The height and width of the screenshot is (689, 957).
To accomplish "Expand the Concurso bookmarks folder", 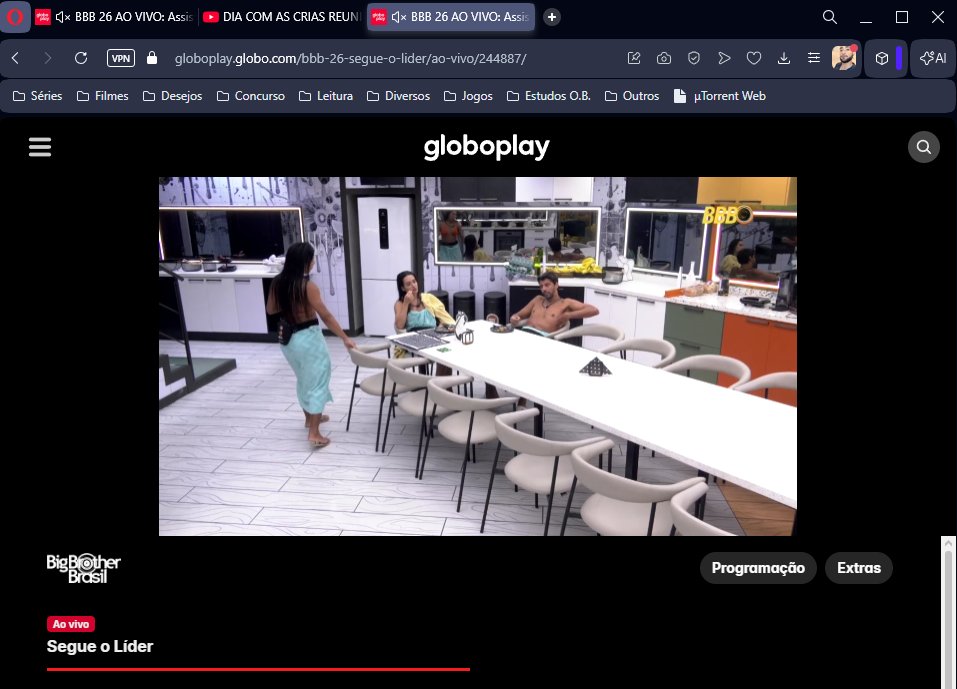I will click(x=251, y=96).
